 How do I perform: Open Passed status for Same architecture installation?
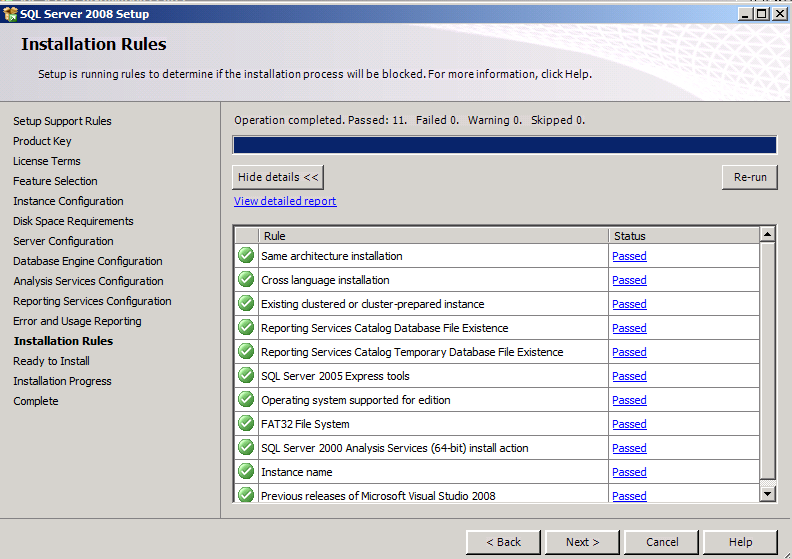tap(629, 256)
